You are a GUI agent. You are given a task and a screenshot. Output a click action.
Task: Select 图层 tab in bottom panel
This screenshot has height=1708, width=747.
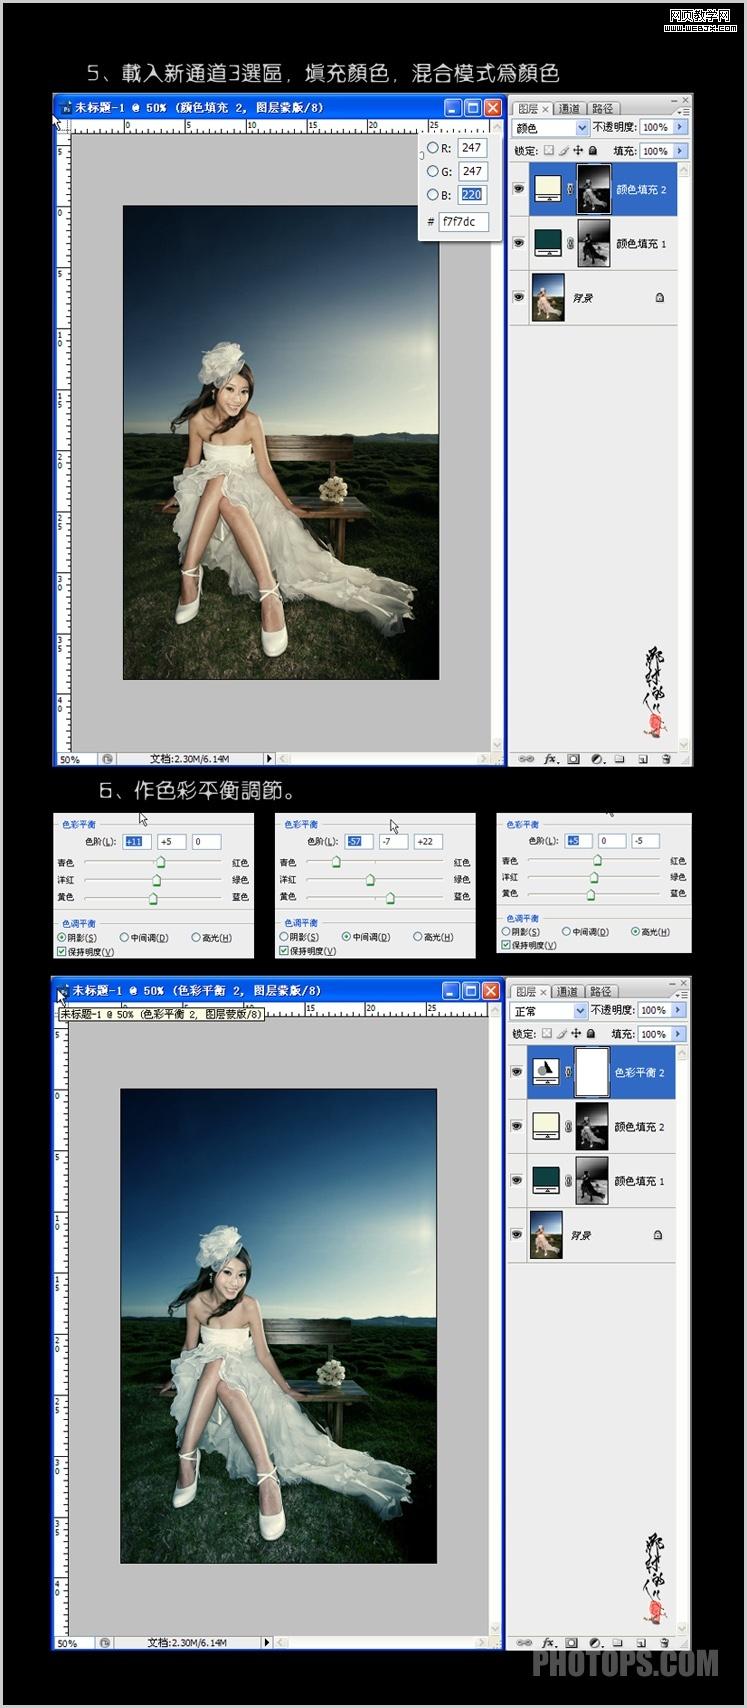[530, 992]
